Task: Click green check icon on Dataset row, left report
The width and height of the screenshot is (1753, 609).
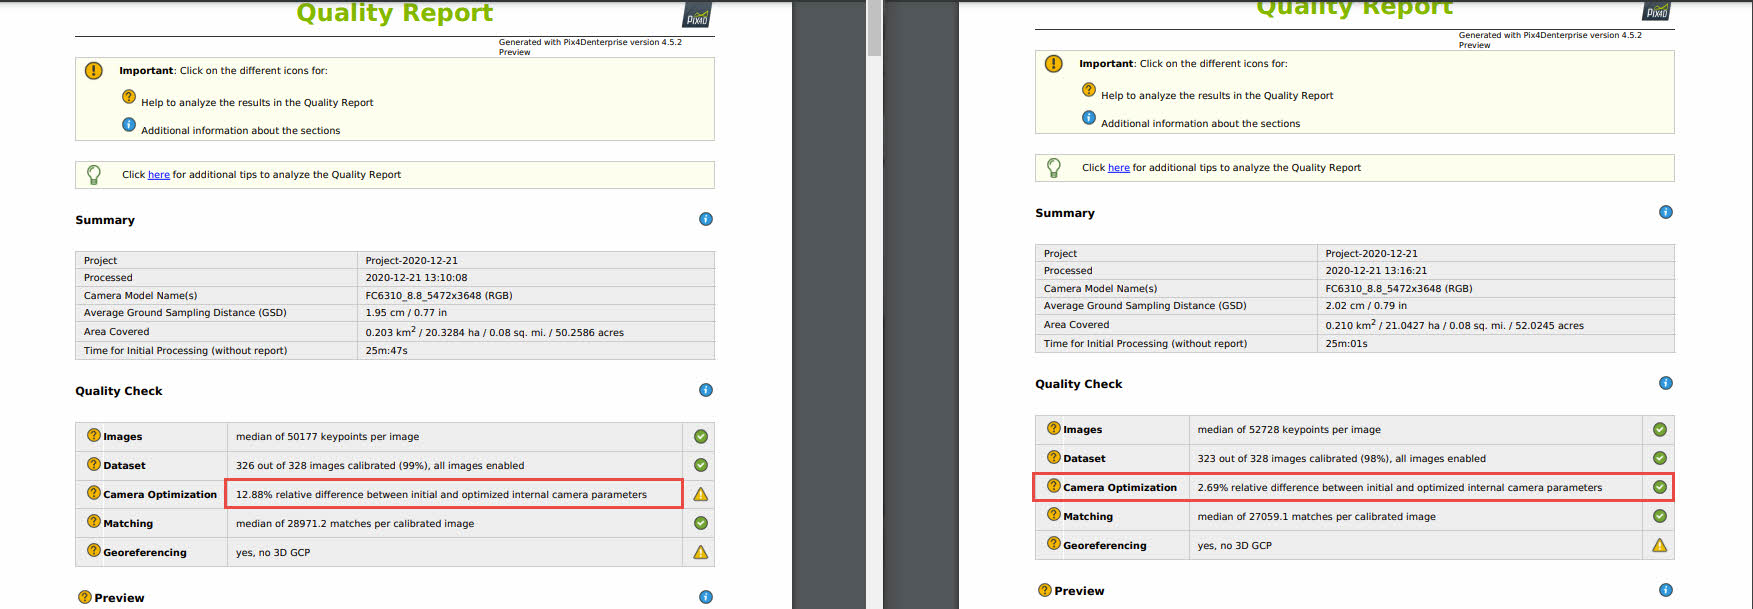Action: click(701, 465)
